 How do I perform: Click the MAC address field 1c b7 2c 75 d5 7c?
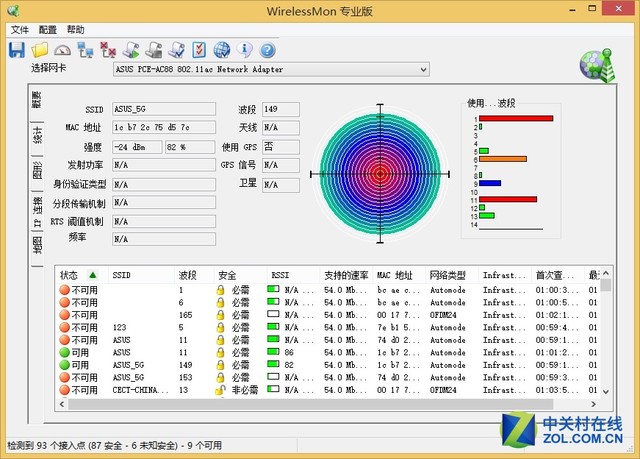point(164,127)
